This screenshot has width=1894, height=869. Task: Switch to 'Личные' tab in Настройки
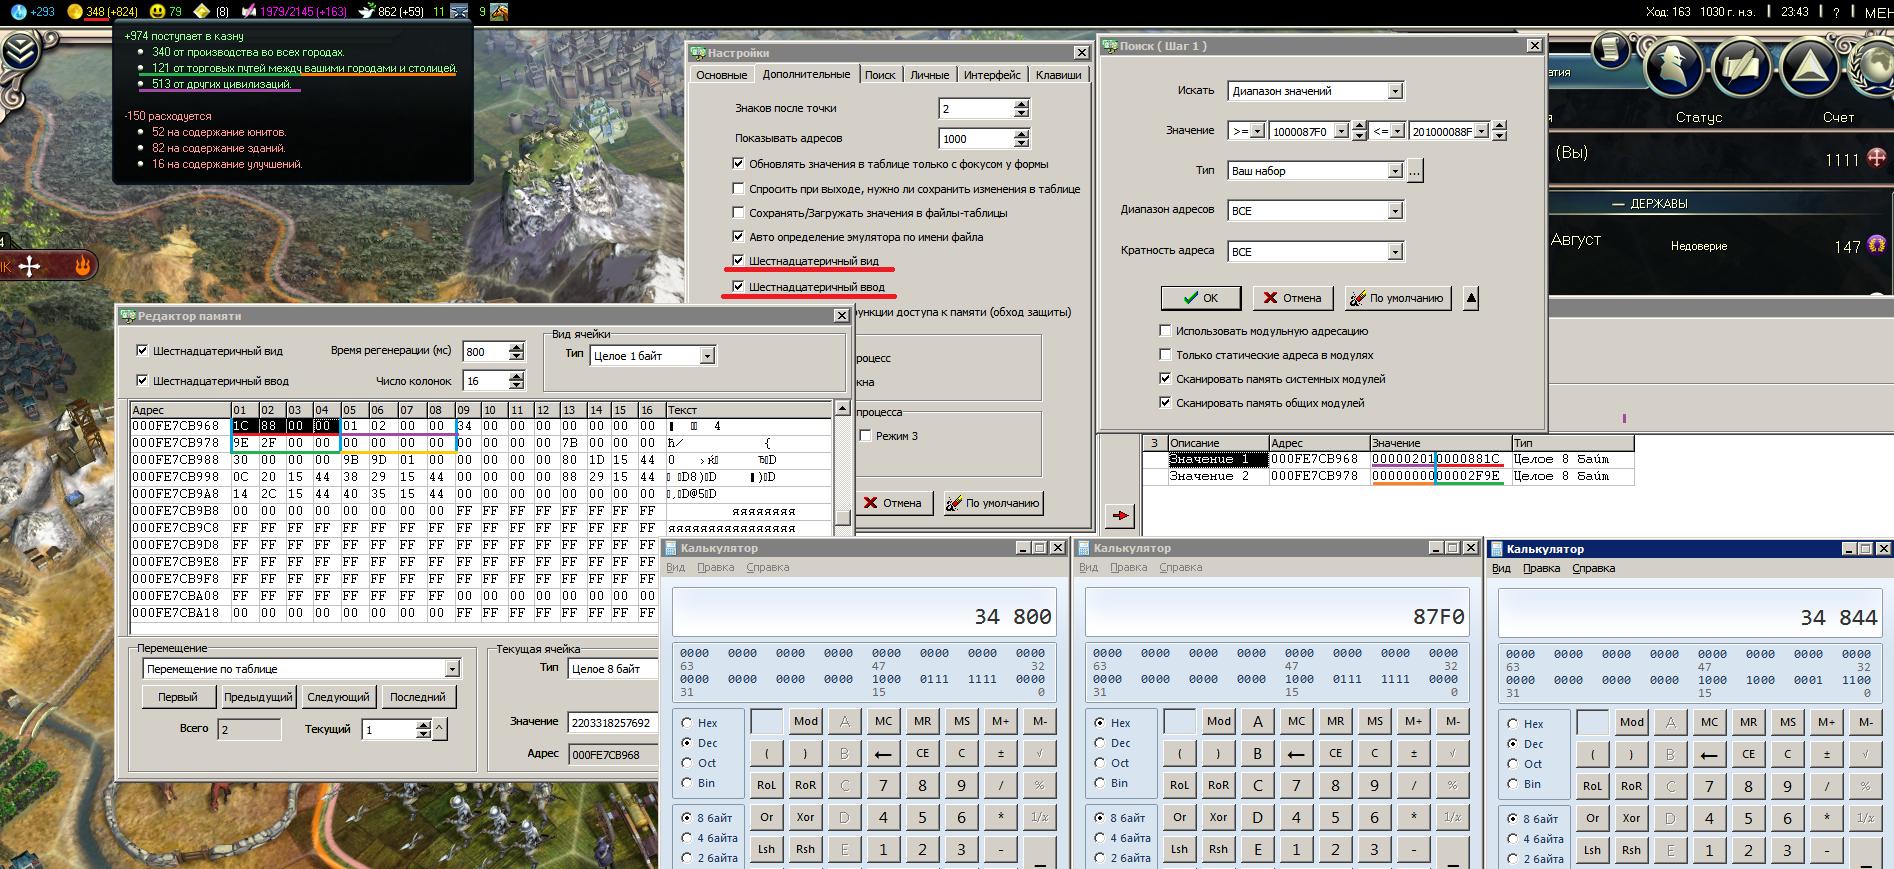pos(929,75)
